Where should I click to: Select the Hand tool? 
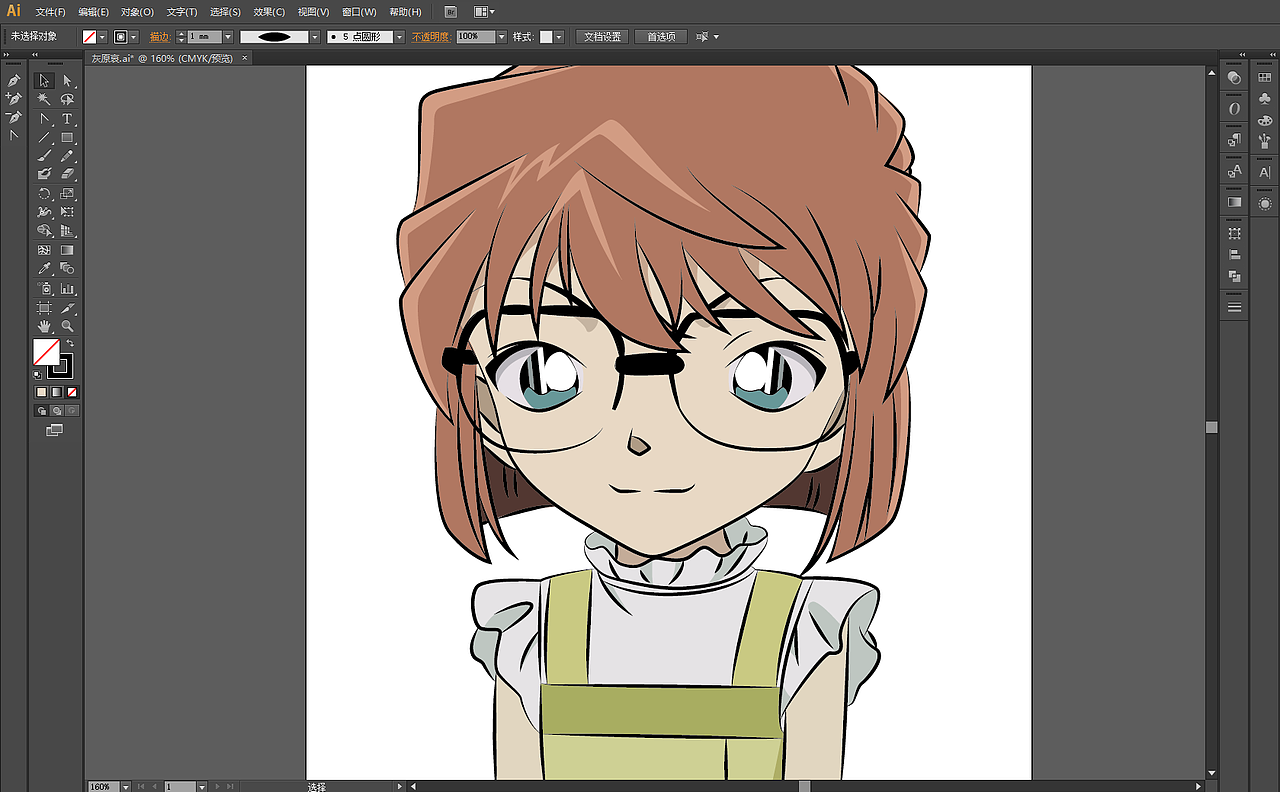click(x=44, y=326)
